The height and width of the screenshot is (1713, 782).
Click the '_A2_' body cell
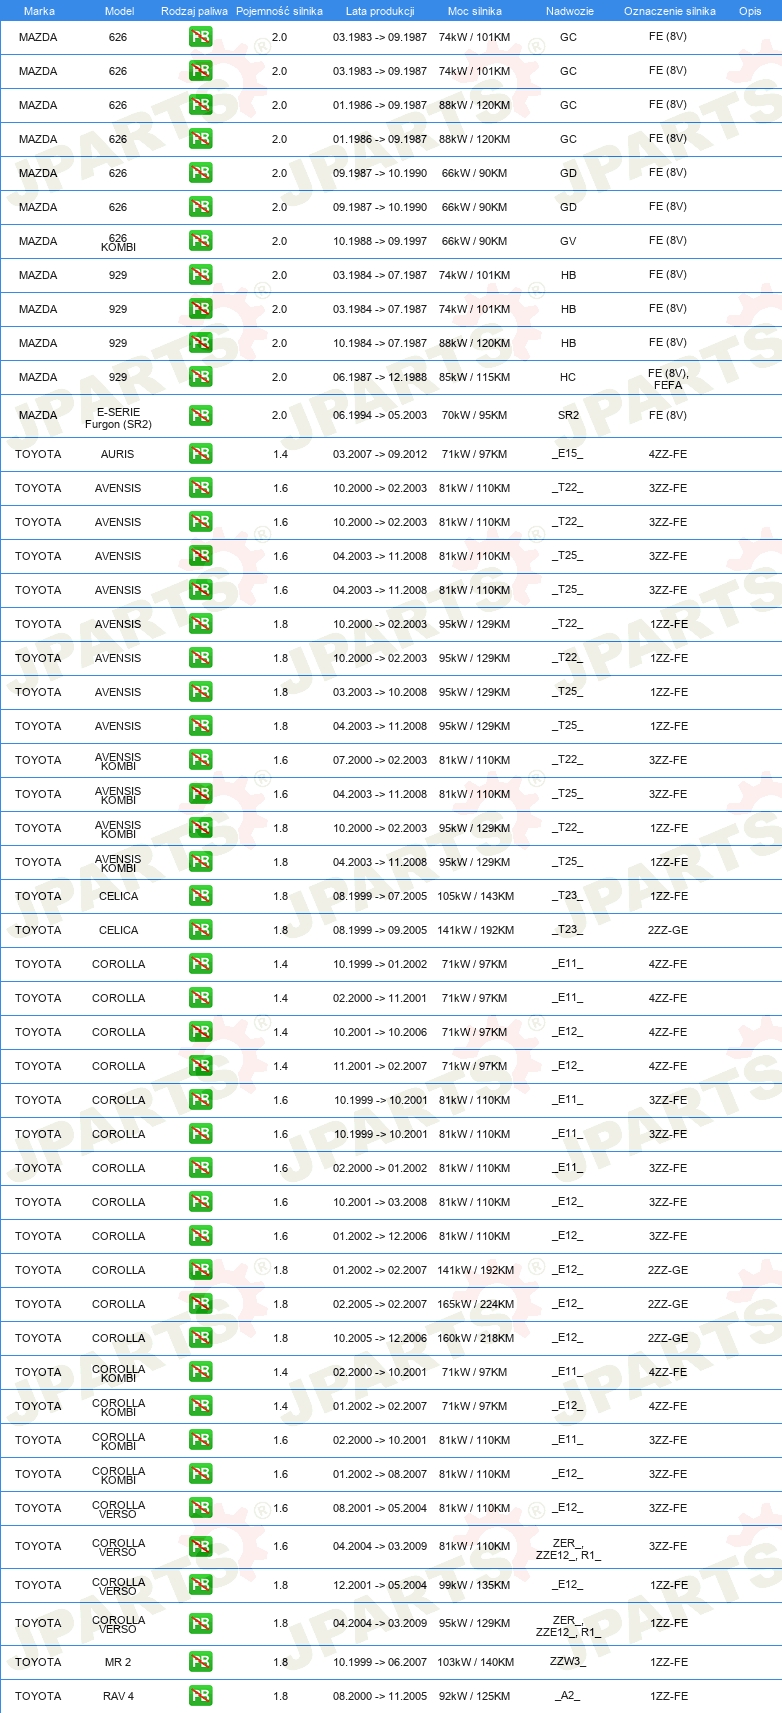pos(568,1696)
